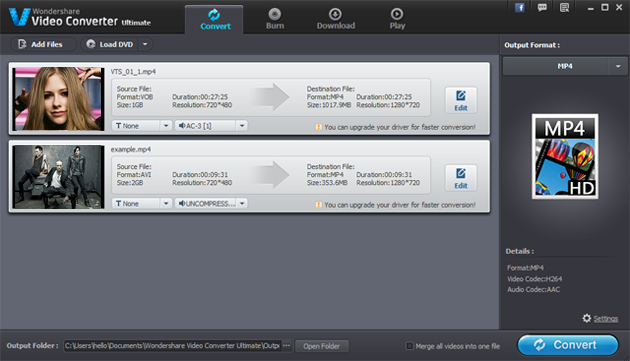This screenshot has height=361, width=630.
Task: Open AC-3 audio track dropdown
Action: [211, 126]
